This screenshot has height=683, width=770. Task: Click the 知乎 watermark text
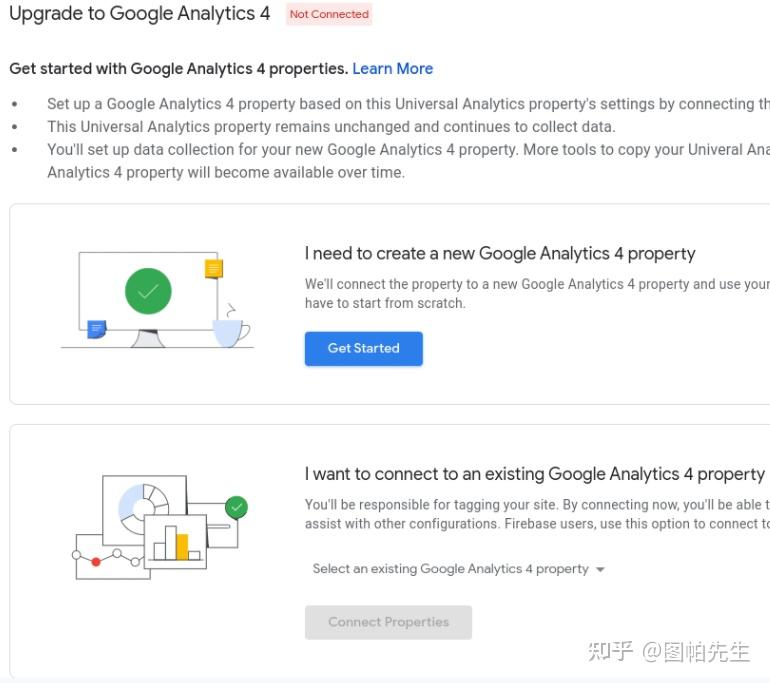[x=610, y=652]
